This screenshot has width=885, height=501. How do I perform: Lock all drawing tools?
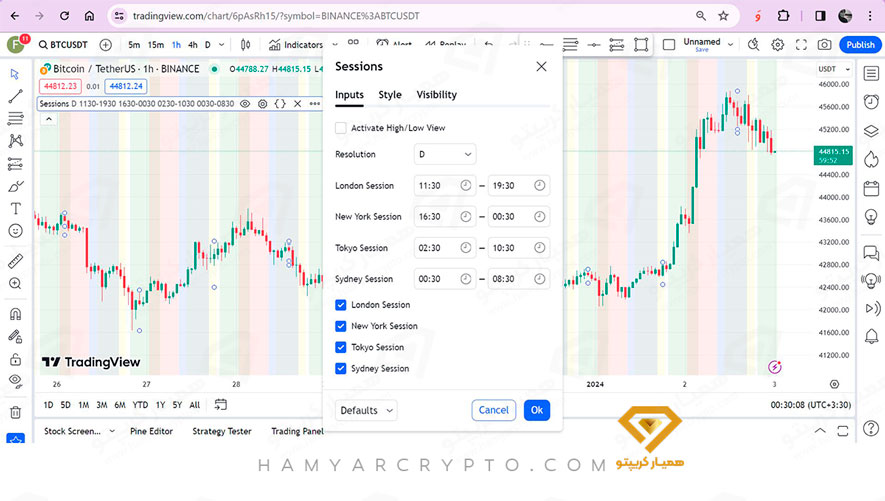(15, 359)
